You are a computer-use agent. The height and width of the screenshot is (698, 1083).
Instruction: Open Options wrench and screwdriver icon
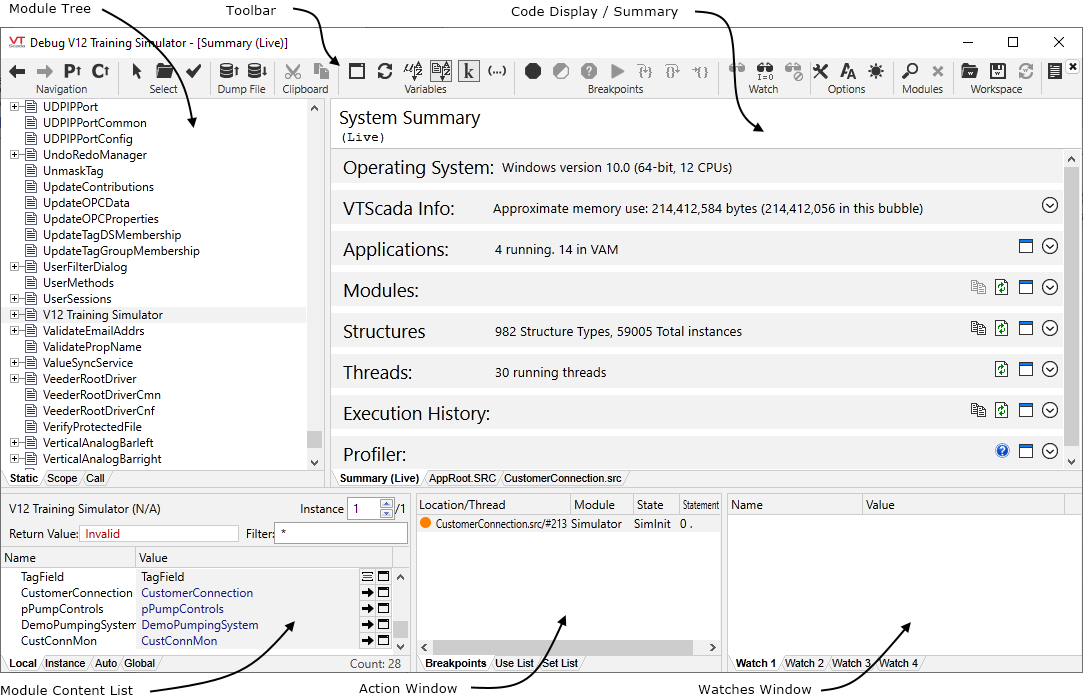pos(820,71)
